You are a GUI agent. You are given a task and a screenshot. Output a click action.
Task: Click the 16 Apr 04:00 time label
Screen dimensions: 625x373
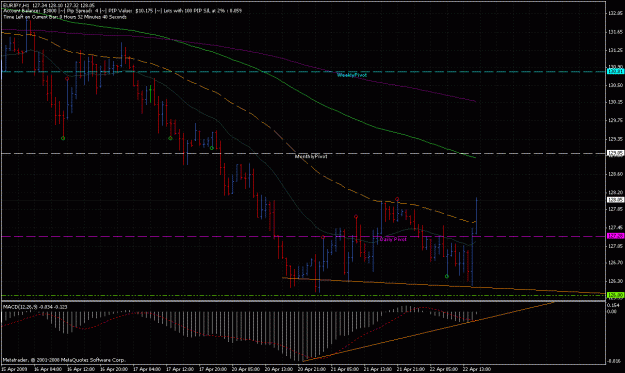[x=47, y=369]
